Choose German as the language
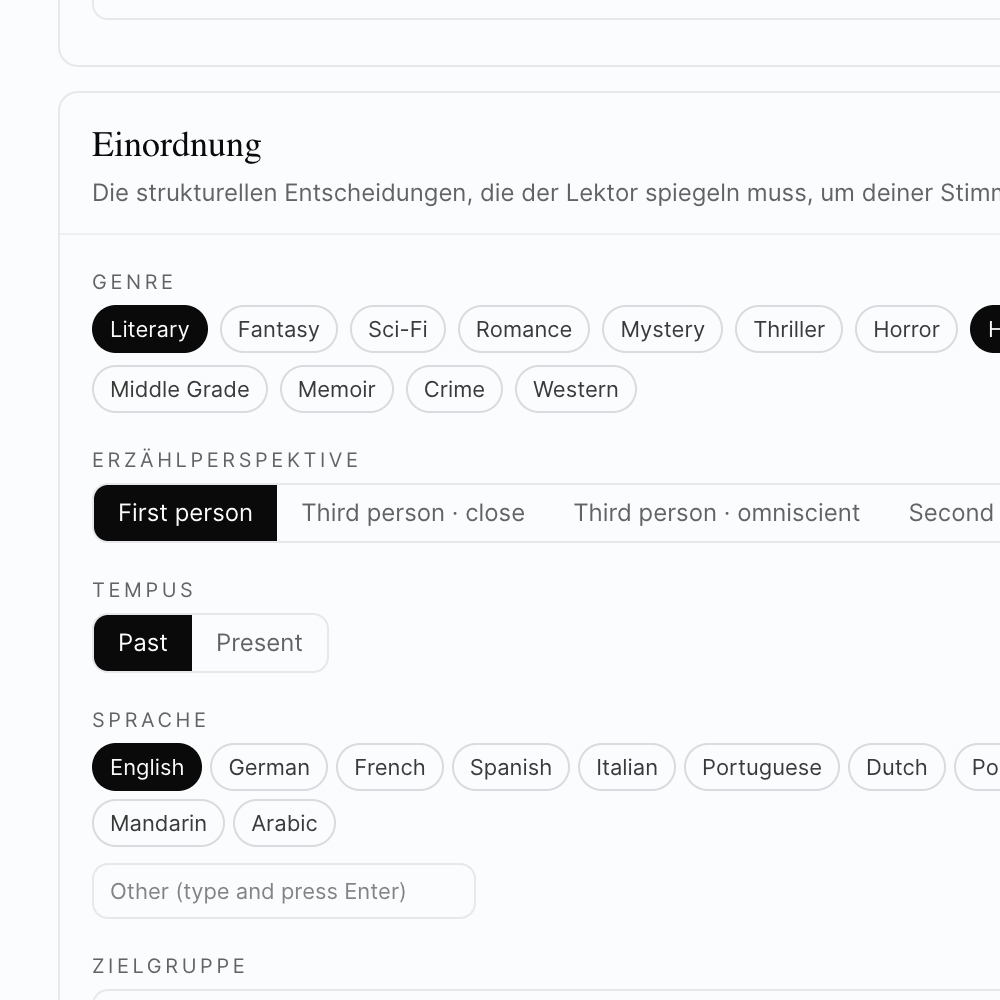Screen dimensions: 1000x1000 point(269,767)
